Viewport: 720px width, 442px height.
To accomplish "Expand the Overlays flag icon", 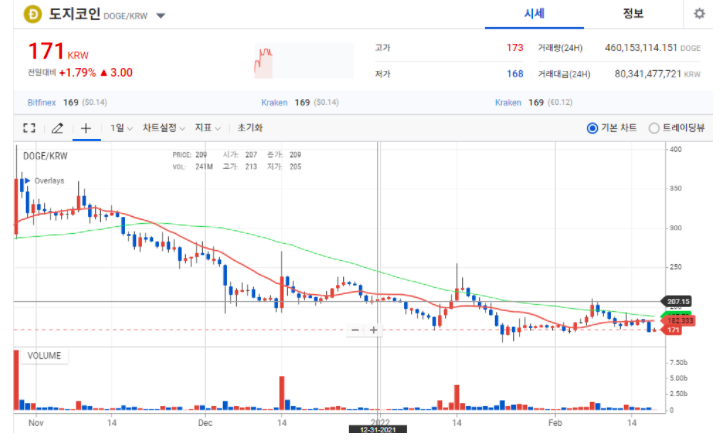I will pyautogui.click(x=27, y=181).
